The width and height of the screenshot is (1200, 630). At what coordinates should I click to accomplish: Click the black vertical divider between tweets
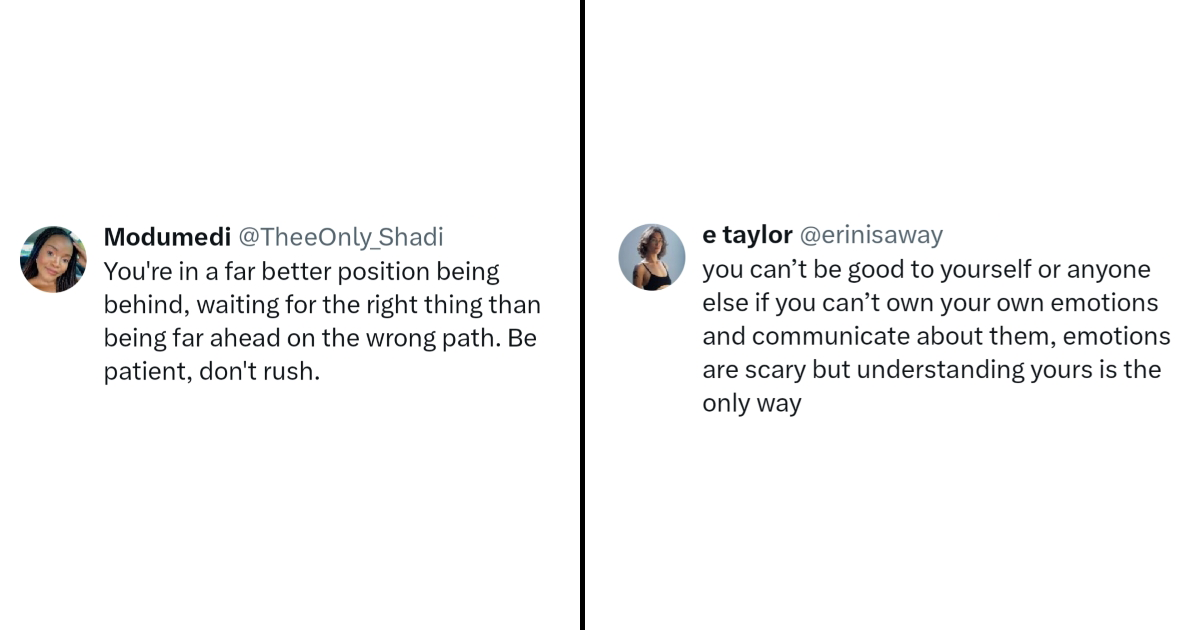582,315
